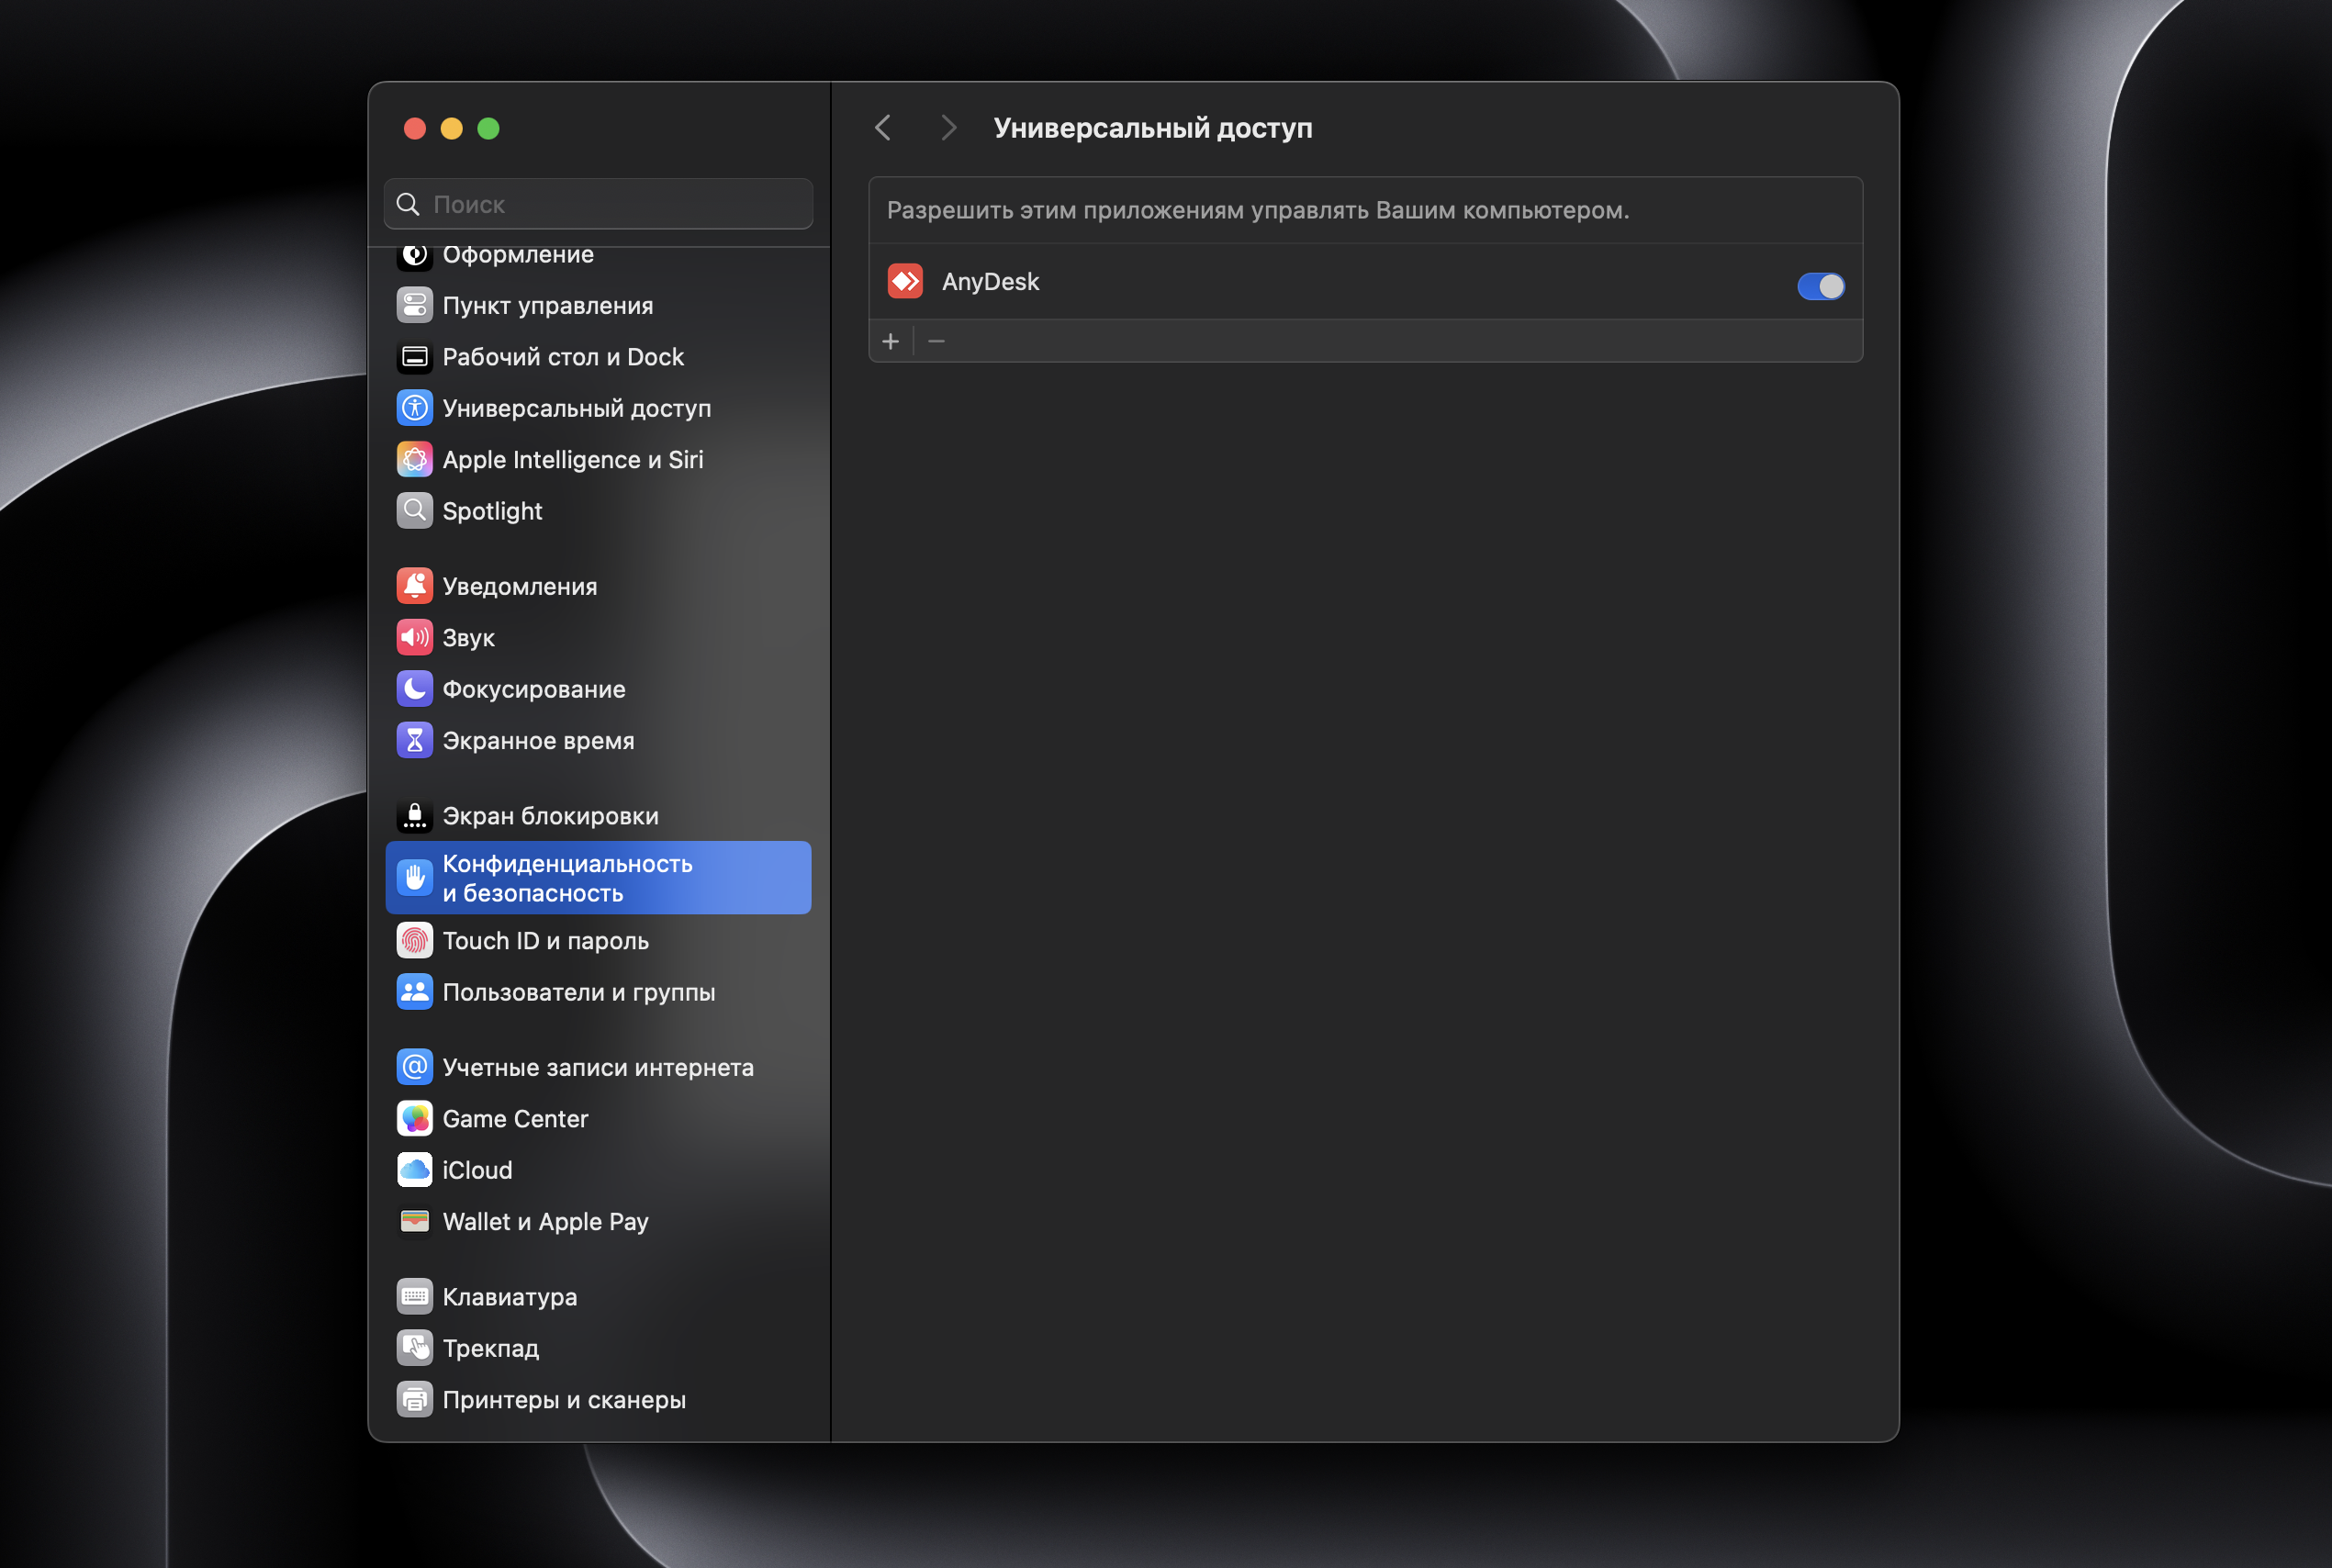Click the Трекпад icon
The height and width of the screenshot is (1568, 2332).
[x=414, y=1348]
